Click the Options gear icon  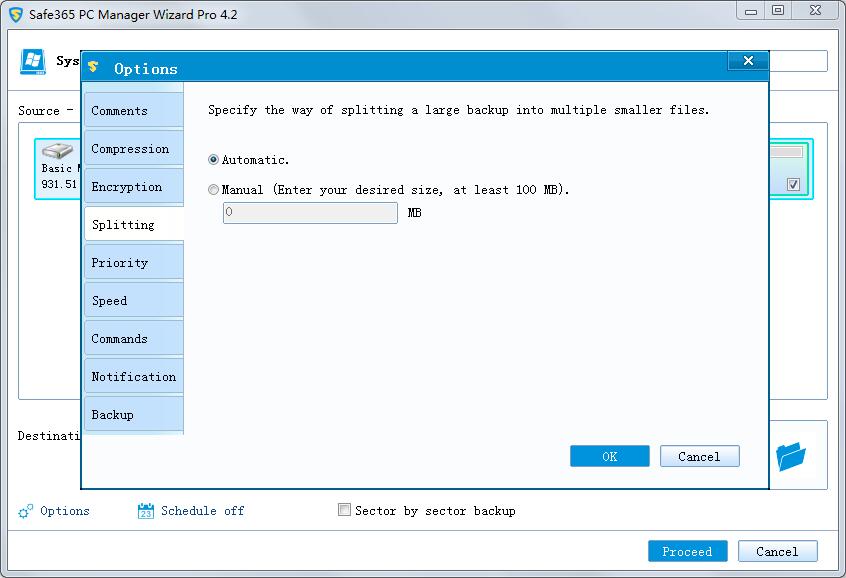pos(26,511)
